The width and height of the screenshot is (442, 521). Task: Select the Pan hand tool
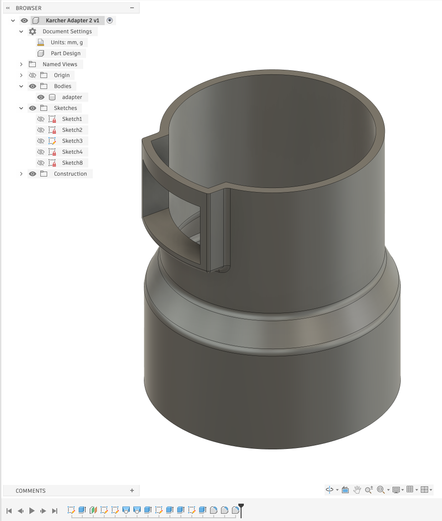point(357,490)
